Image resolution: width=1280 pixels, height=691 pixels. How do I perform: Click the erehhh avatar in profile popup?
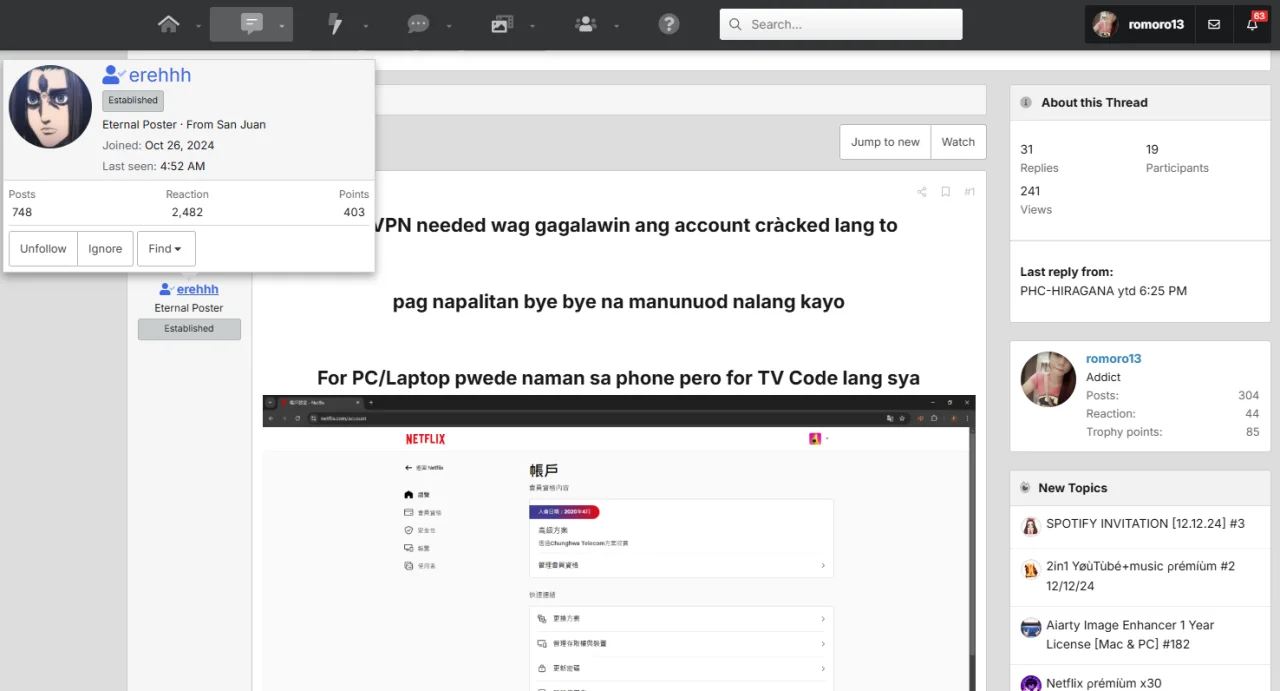click(50, 107)
